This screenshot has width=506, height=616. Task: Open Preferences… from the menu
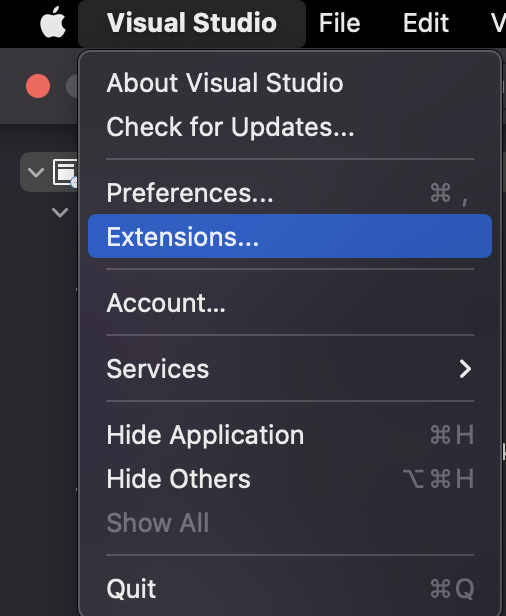click(290, 193)
